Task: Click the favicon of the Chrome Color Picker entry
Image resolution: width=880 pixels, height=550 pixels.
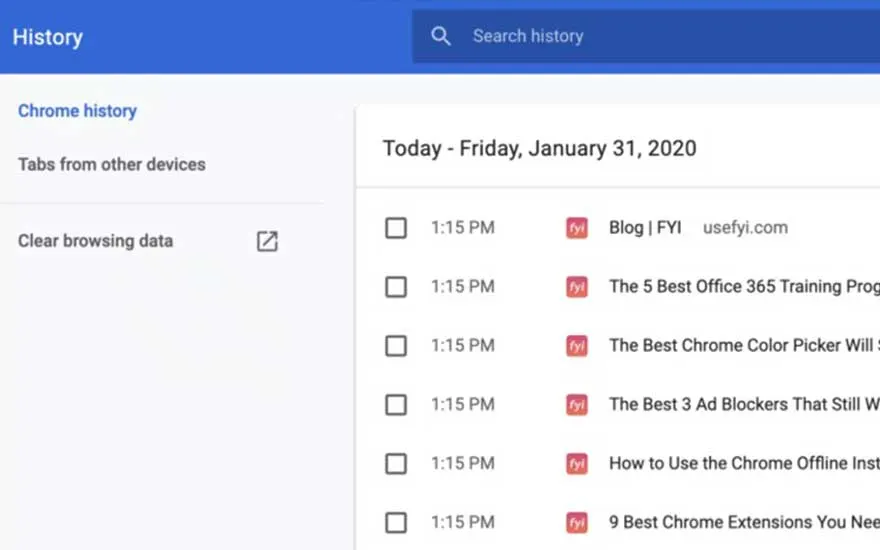Action: click(577, 346)
